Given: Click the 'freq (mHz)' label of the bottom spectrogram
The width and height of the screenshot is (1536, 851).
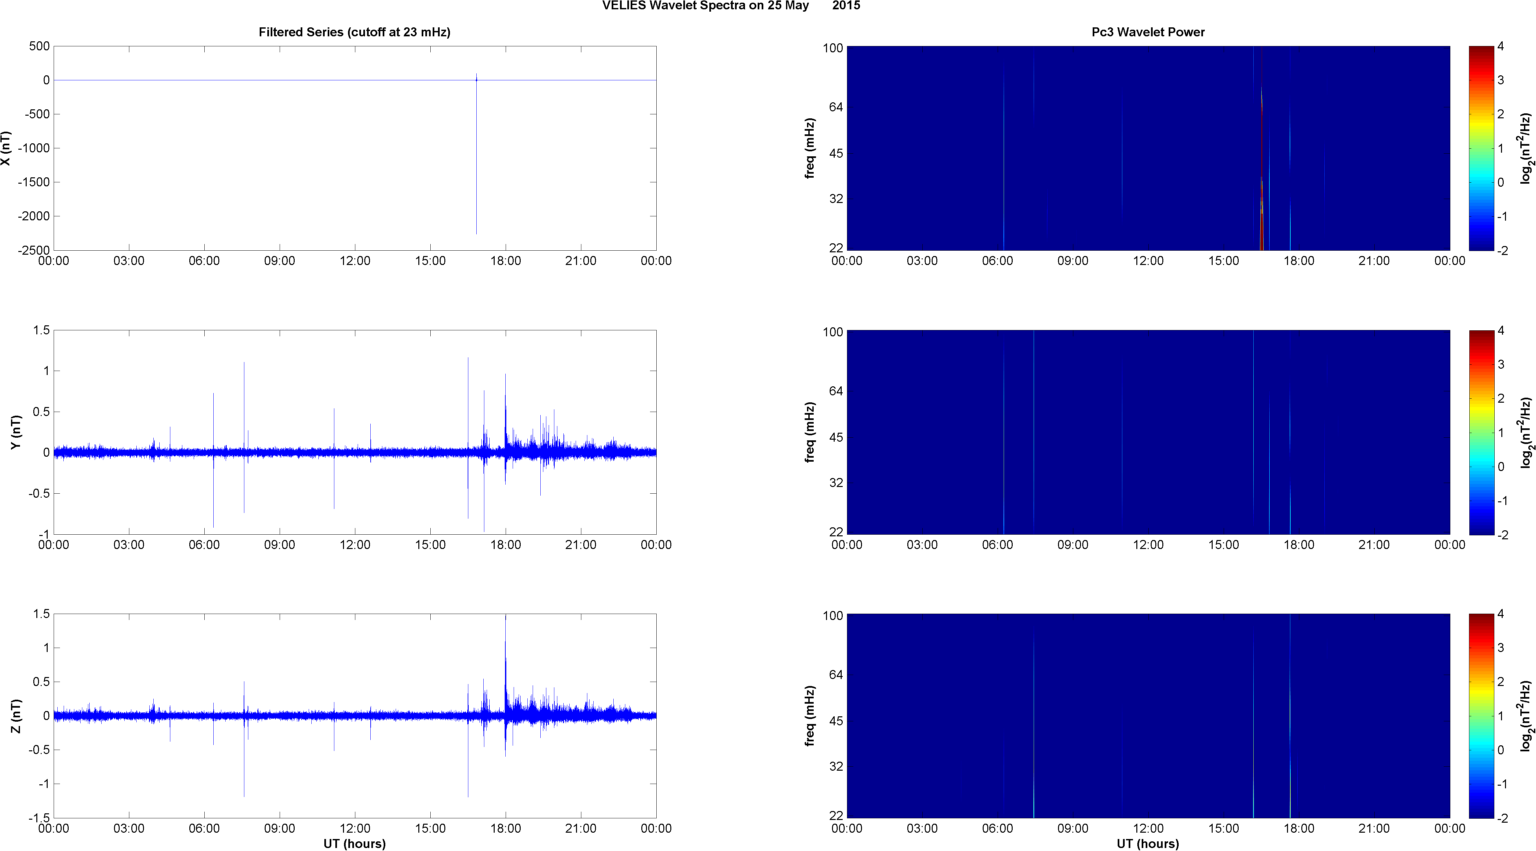Looking at the screenshot, I should [x=809, y=716].
